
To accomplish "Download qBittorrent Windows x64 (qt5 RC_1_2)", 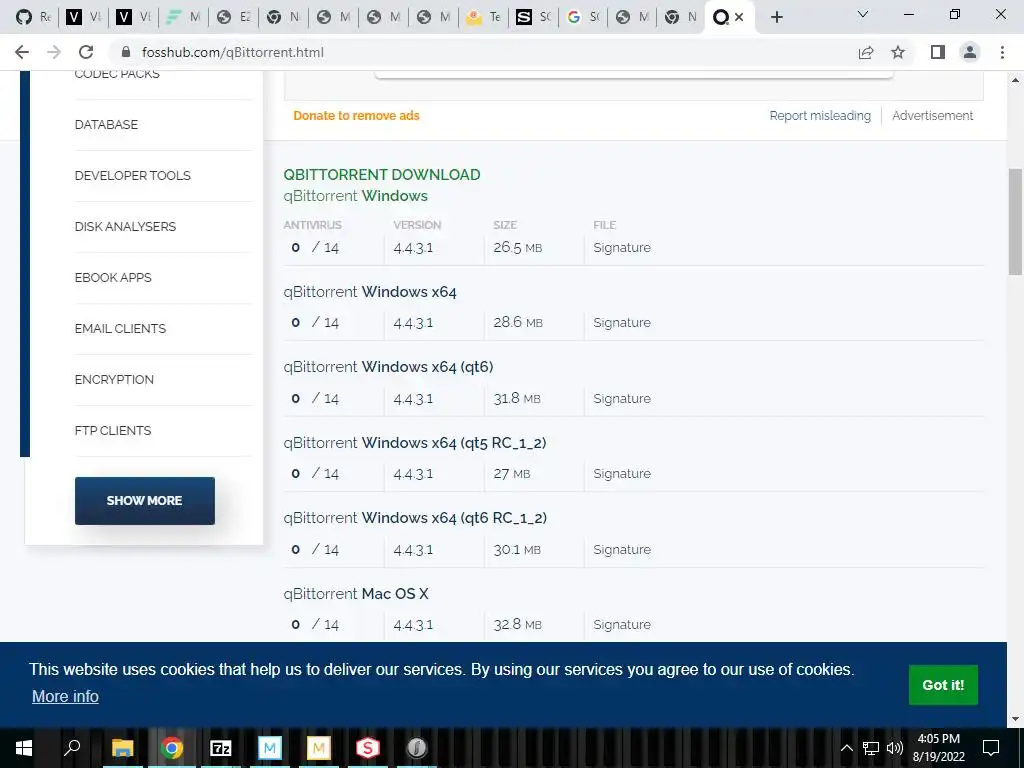I will click(x=415, y=443).
